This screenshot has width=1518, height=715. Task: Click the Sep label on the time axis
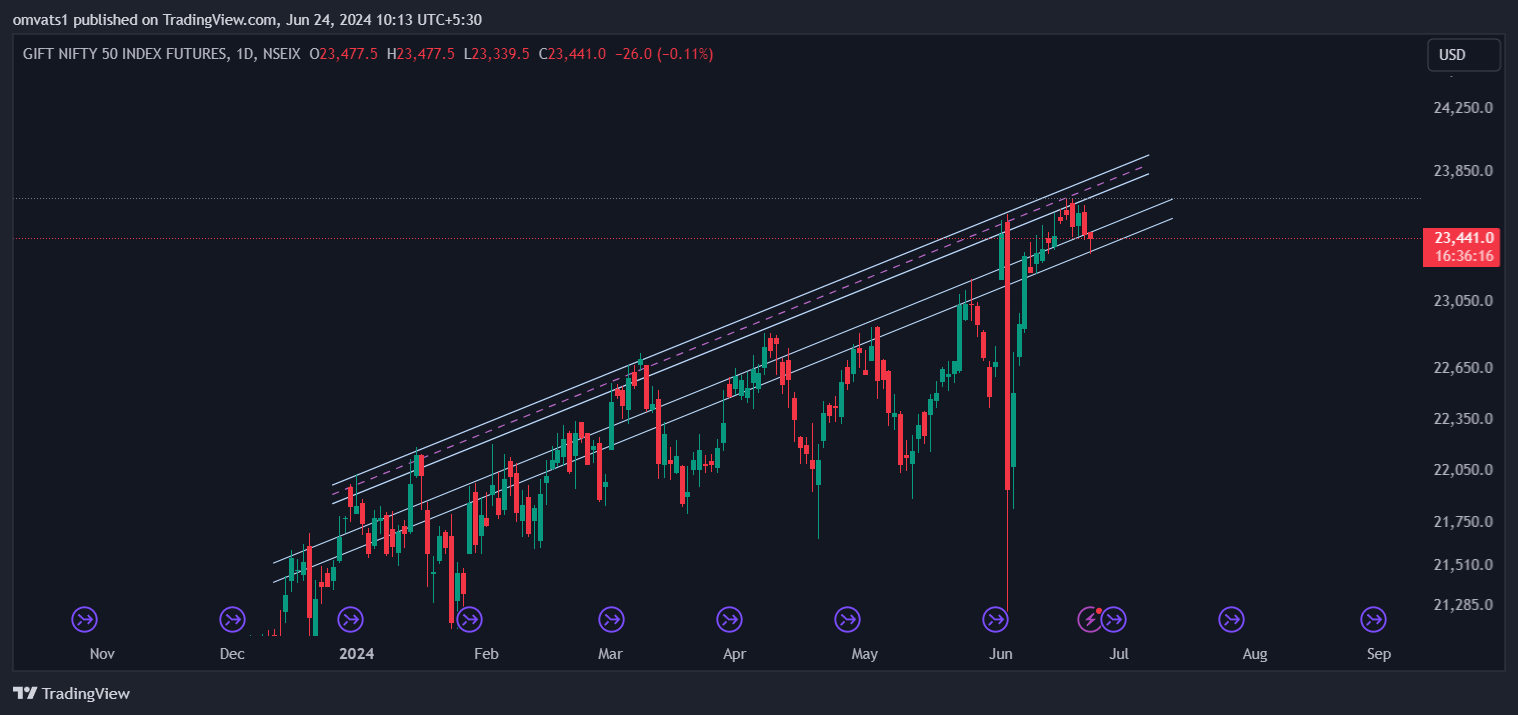1379,654
